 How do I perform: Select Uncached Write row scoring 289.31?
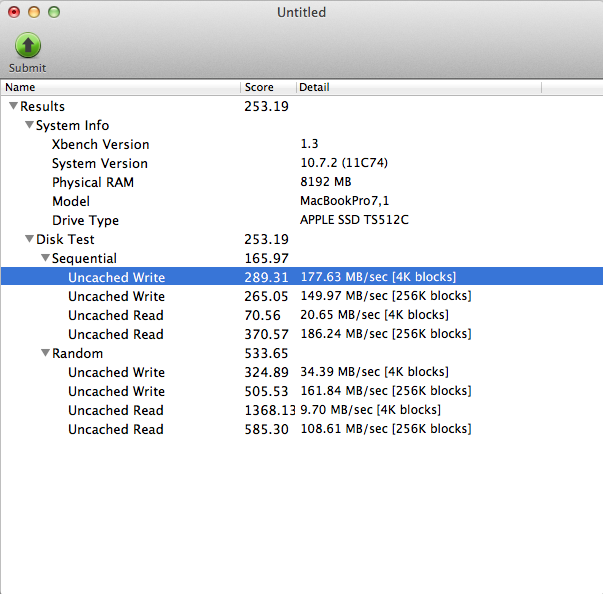click(302, 277)
